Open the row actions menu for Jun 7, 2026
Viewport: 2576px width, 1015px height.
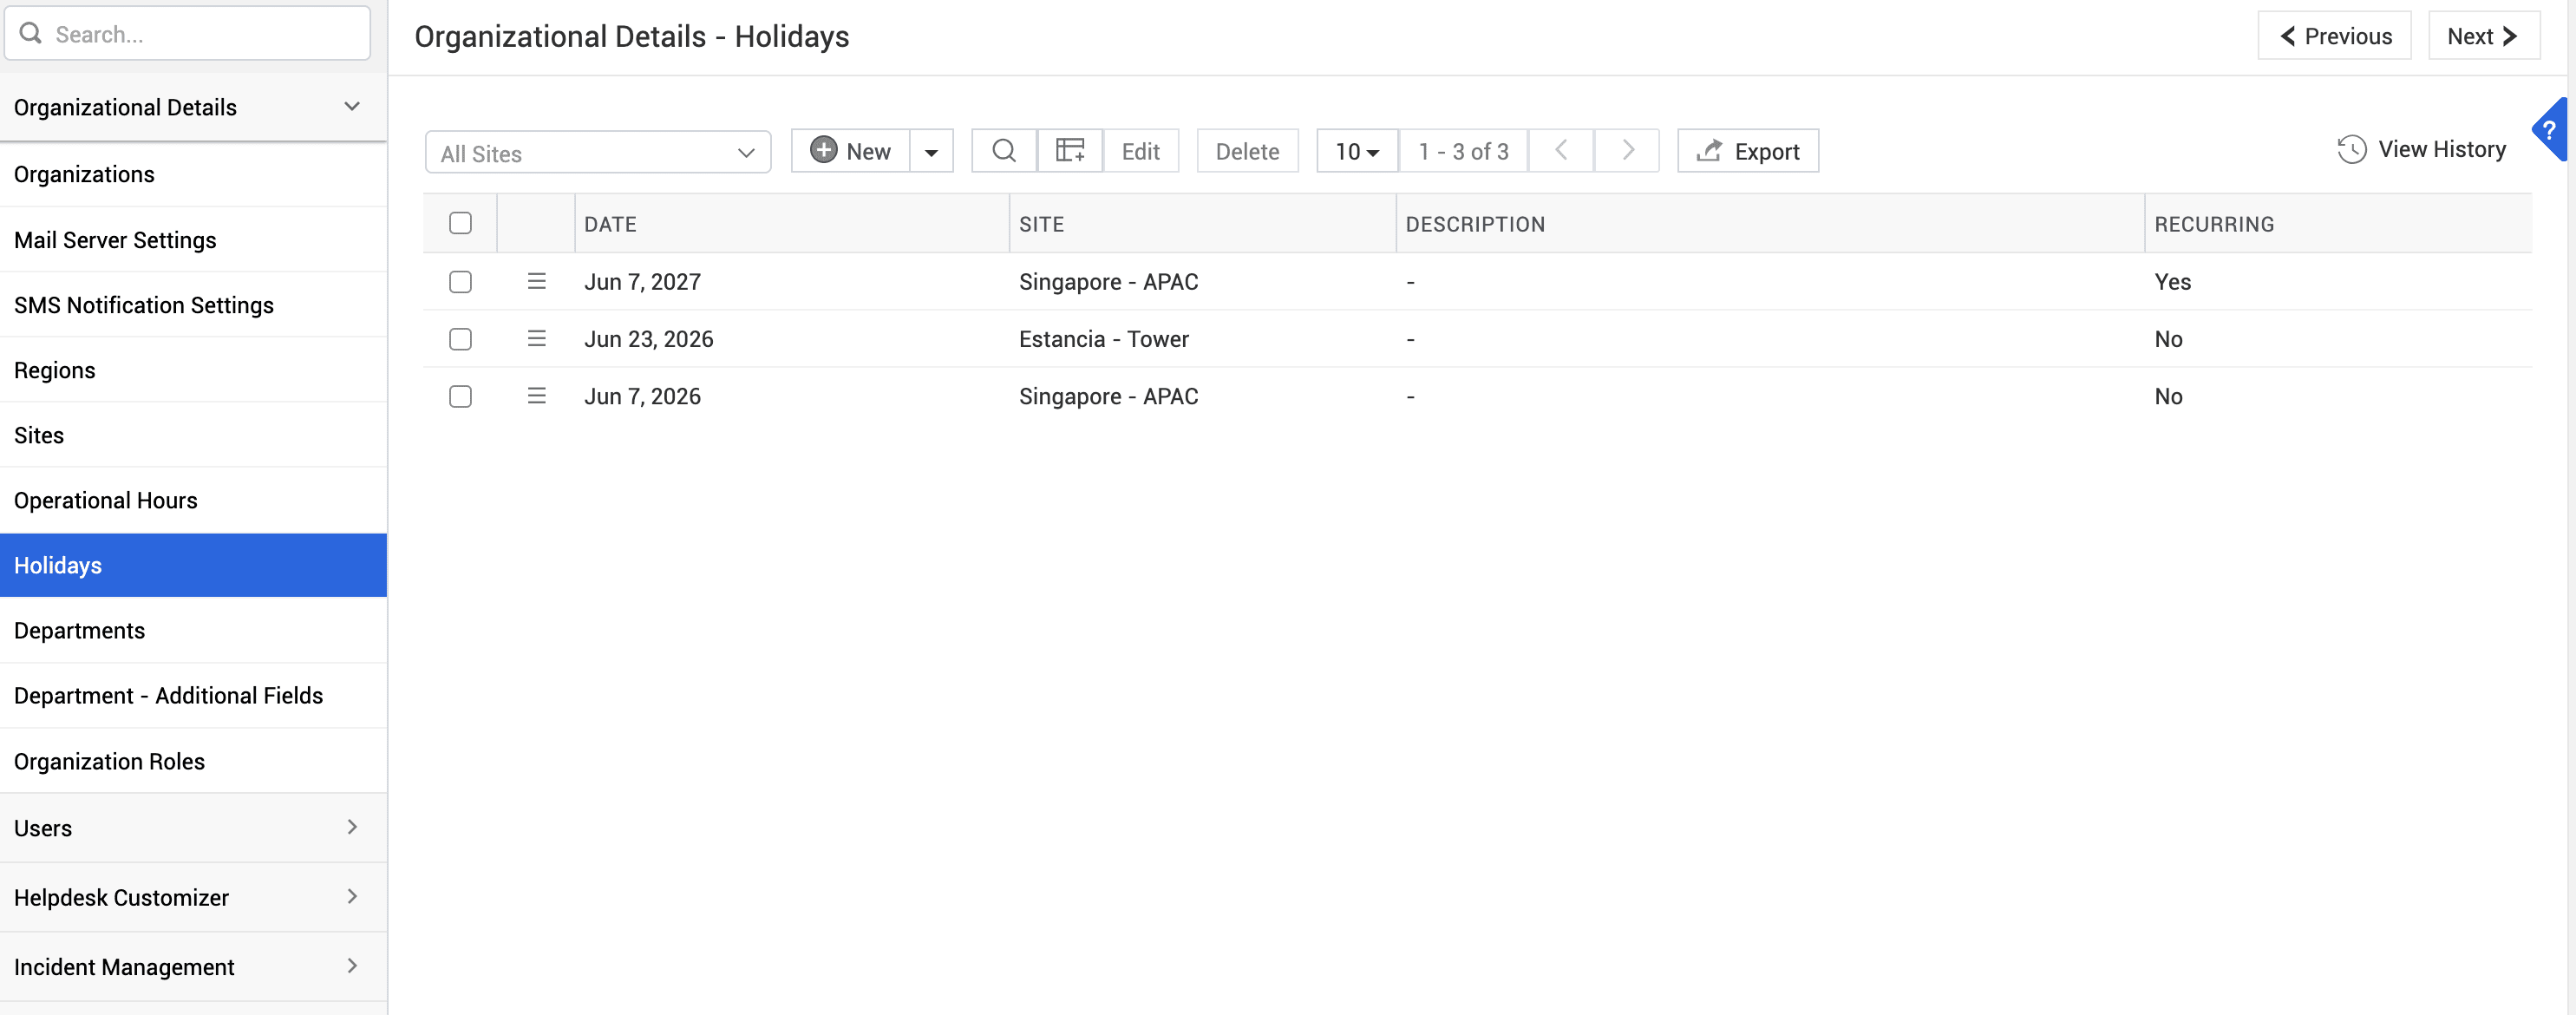[537, 396]
